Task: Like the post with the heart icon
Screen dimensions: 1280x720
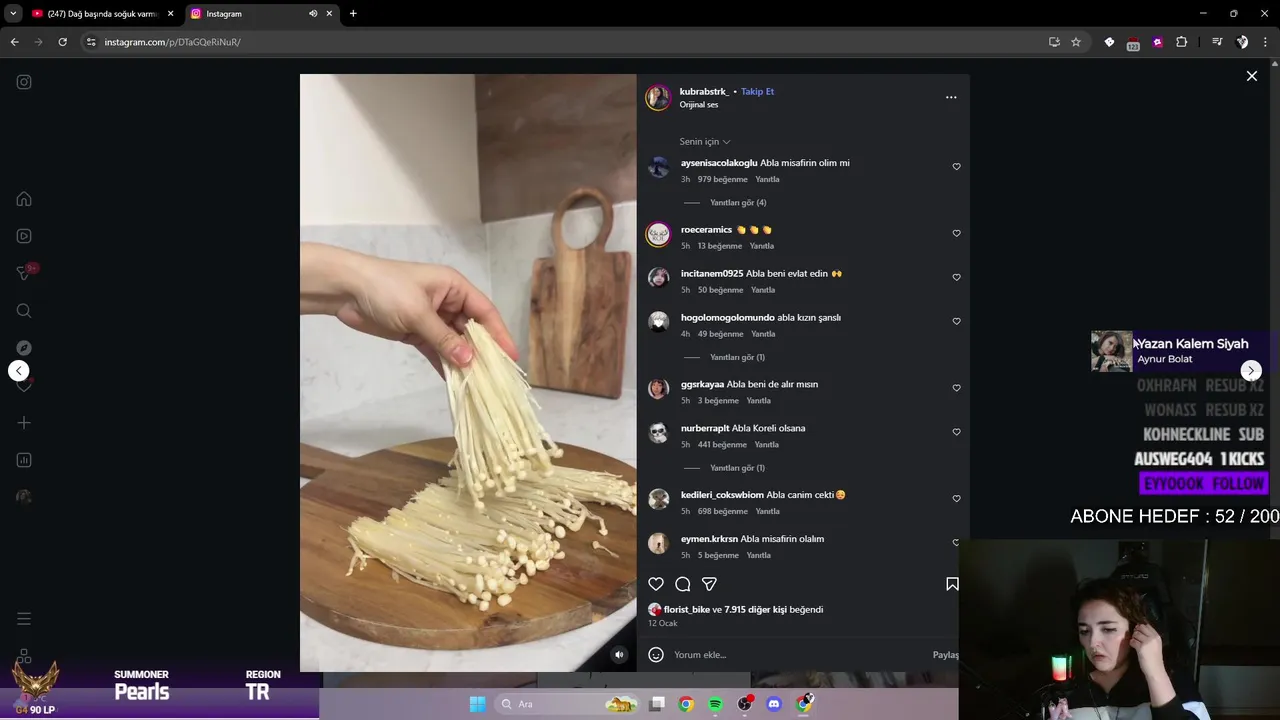Action: click(x=656, y=584)
